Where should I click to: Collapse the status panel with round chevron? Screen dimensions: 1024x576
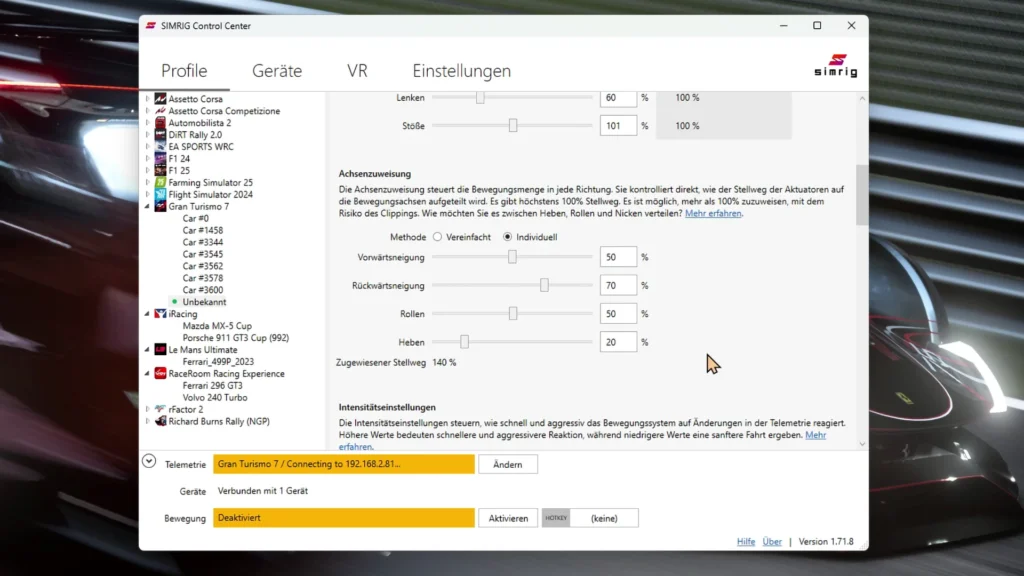click(x=149, y=462)
